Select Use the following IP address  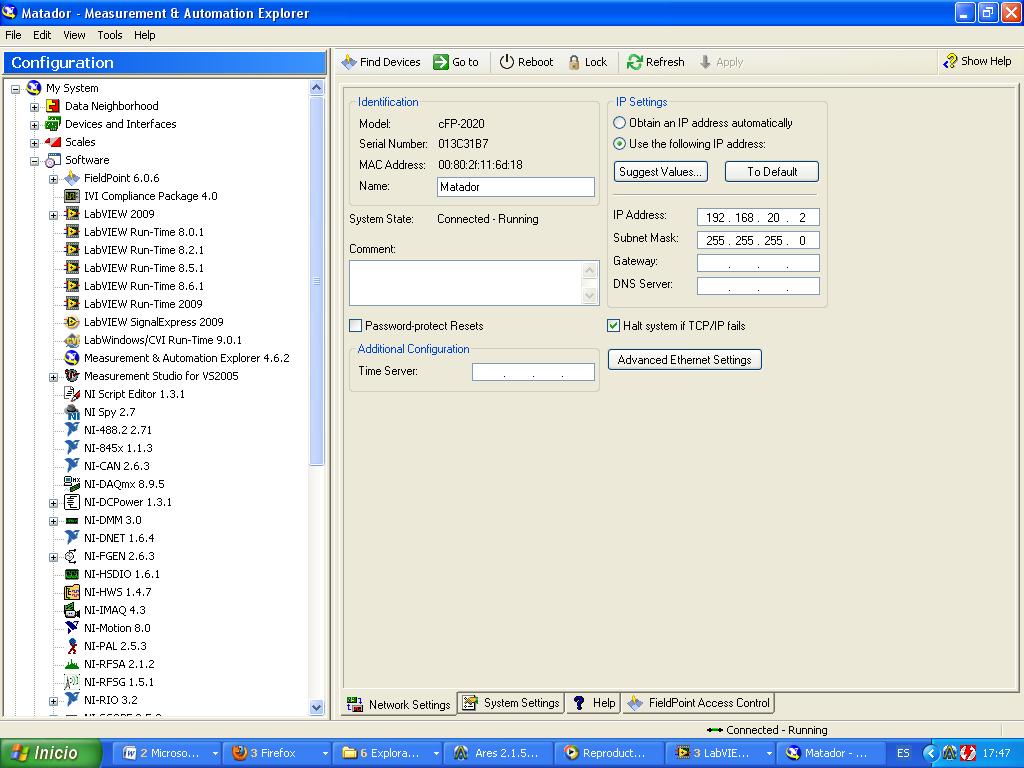(x=619, y=144)
